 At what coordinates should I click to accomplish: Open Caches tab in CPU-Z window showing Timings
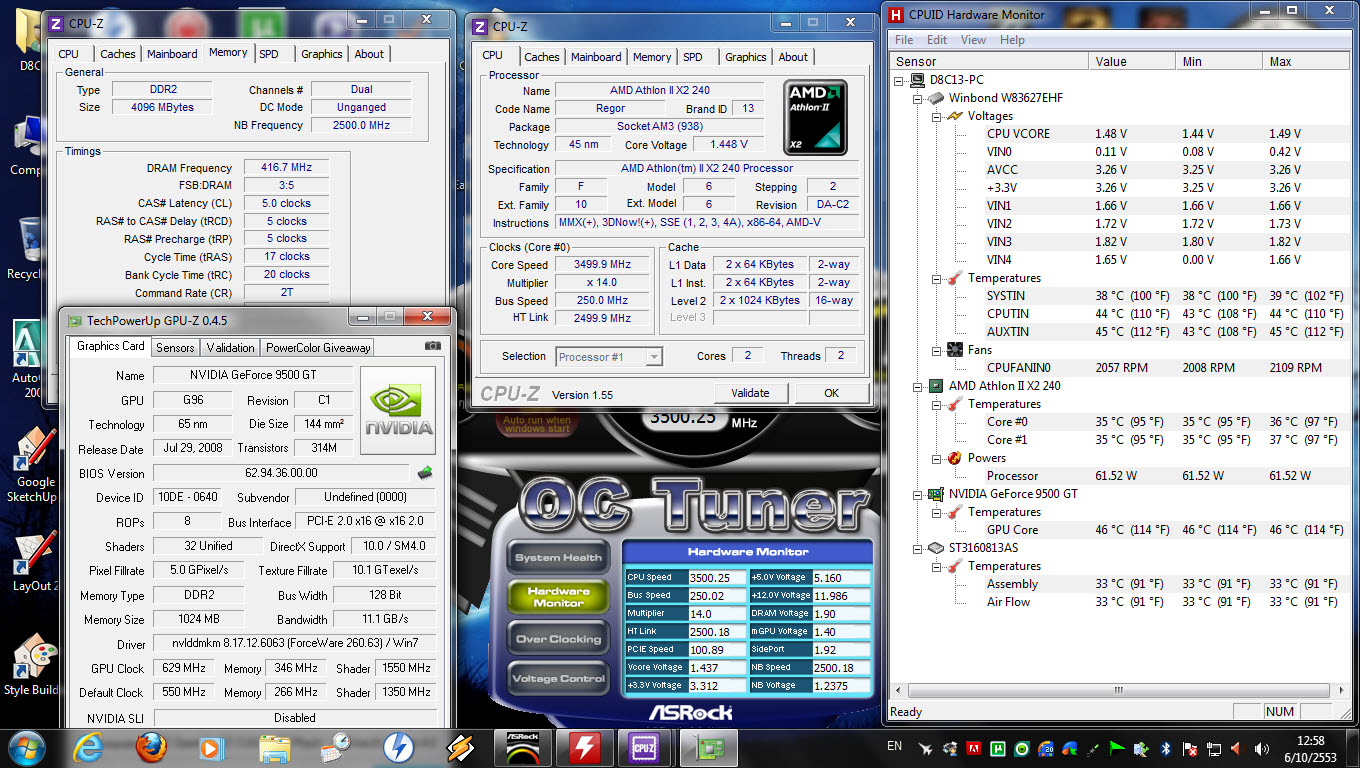pos(118,54)
